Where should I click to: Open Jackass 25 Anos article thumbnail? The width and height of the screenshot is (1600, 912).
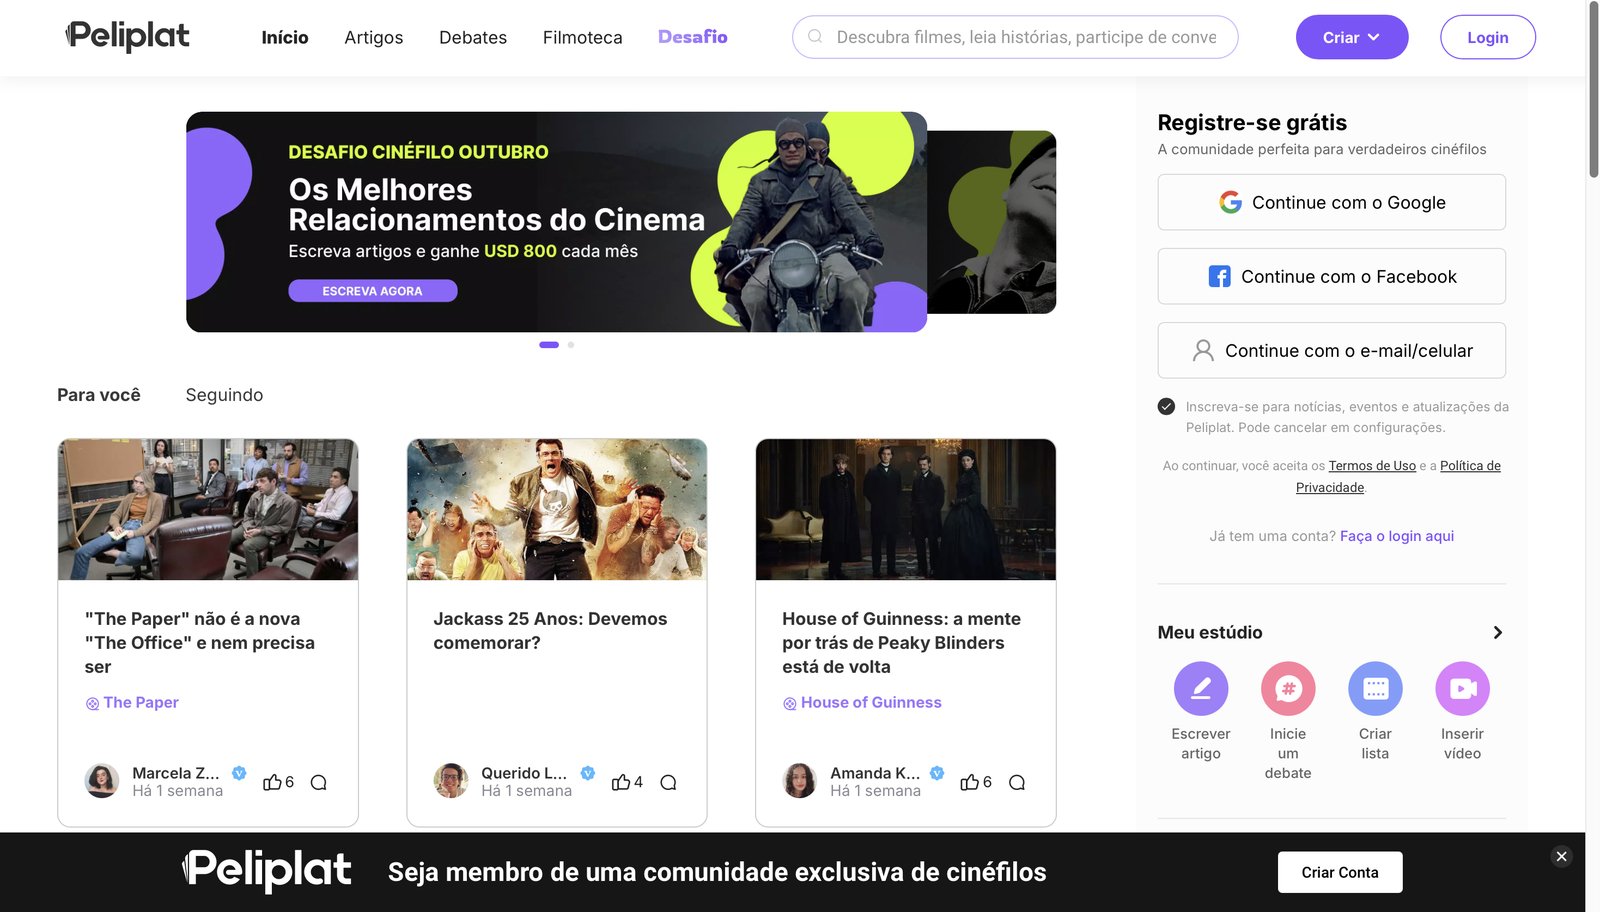pos(557,509)
